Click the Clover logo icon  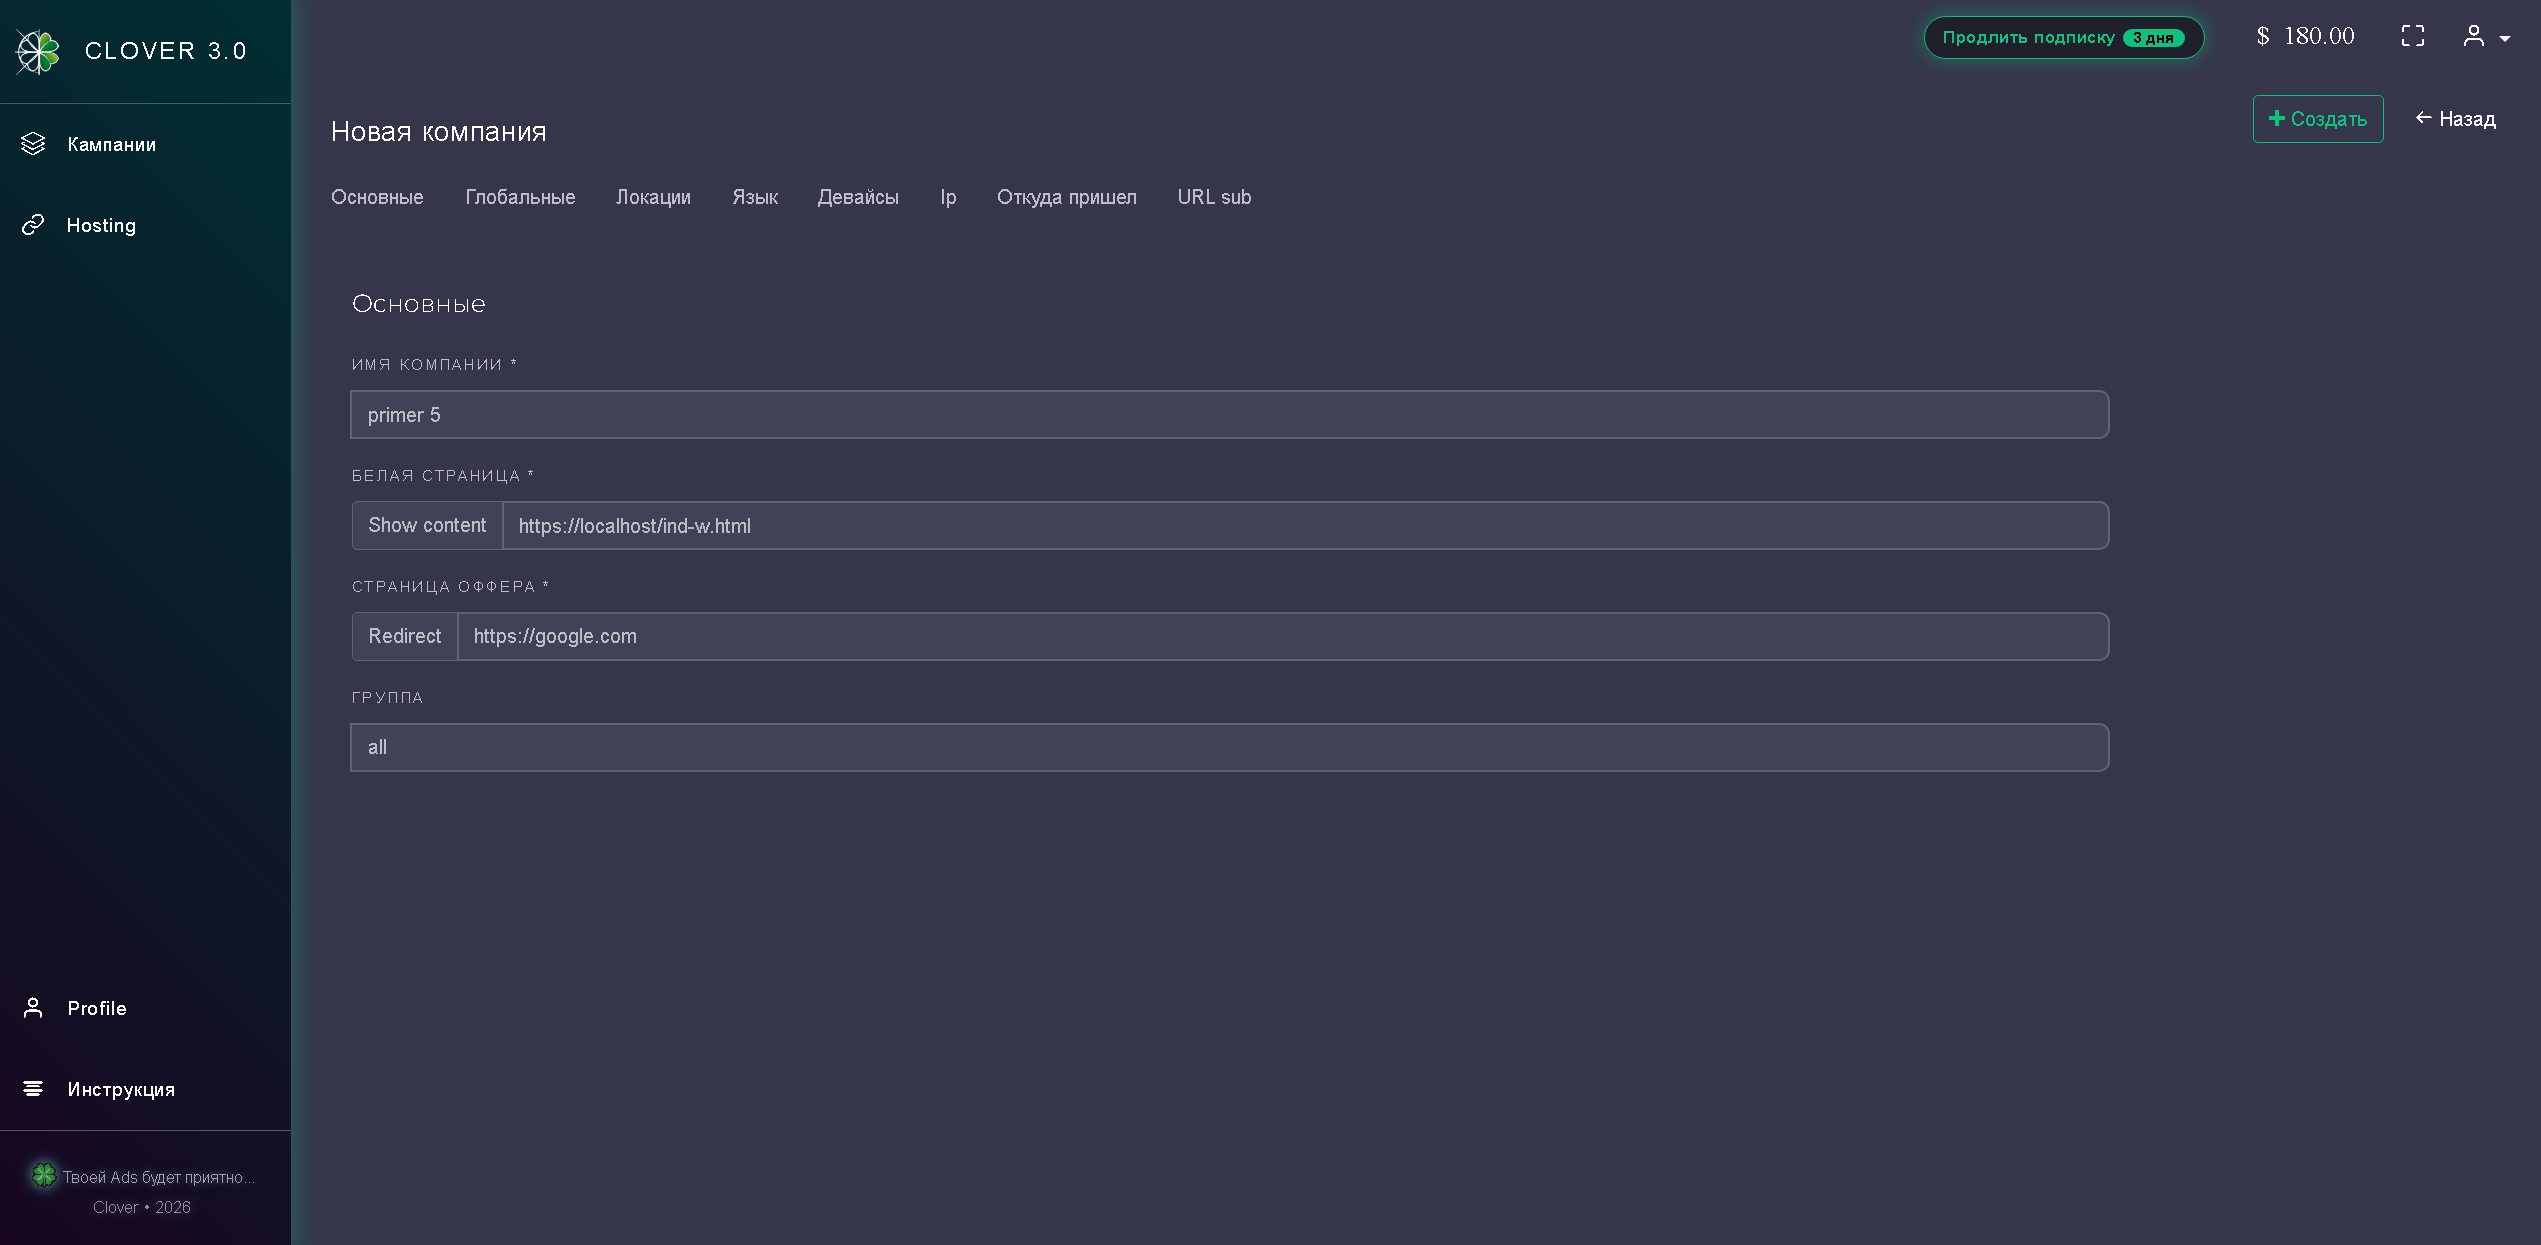click(38, 52)
